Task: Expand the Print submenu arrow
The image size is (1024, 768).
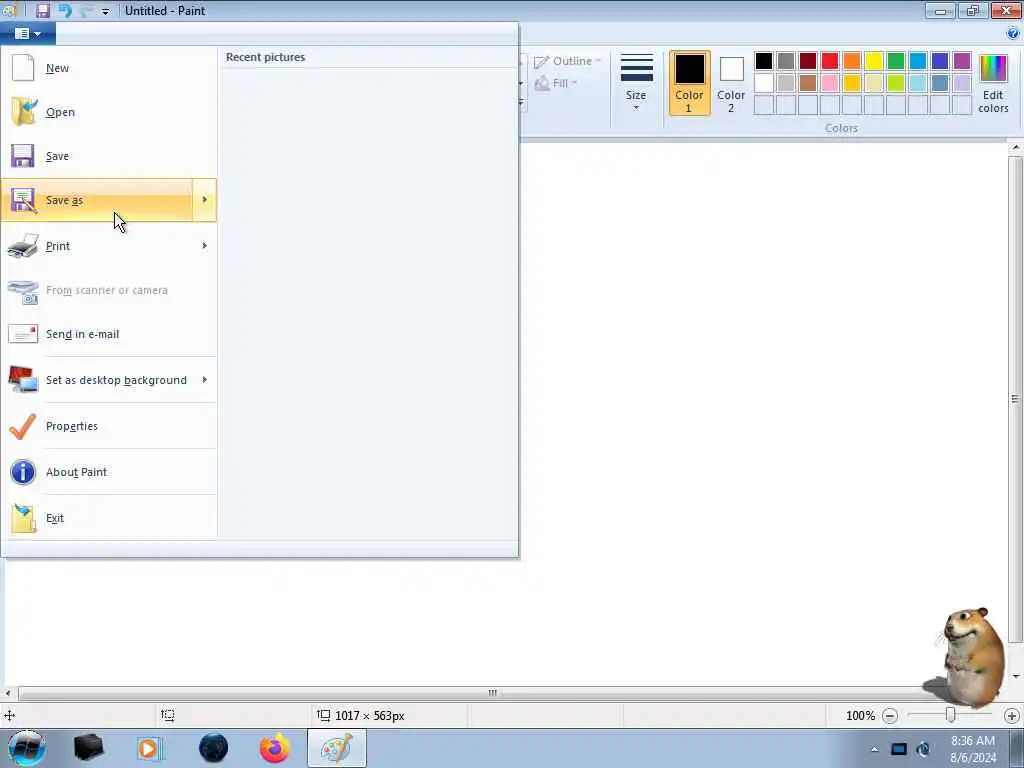Action: (204, 246)
